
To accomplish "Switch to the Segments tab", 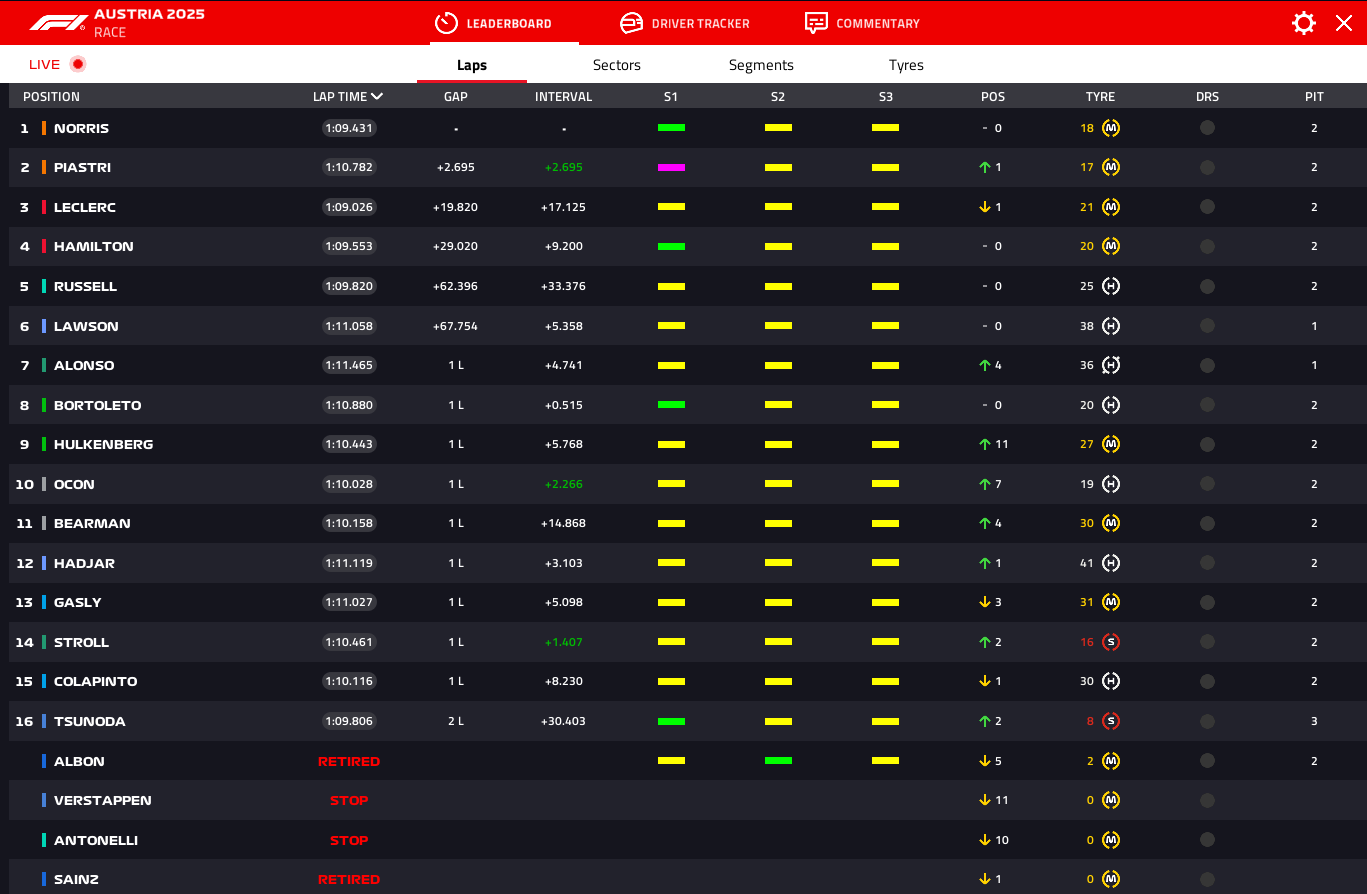I will pos(761,65).
